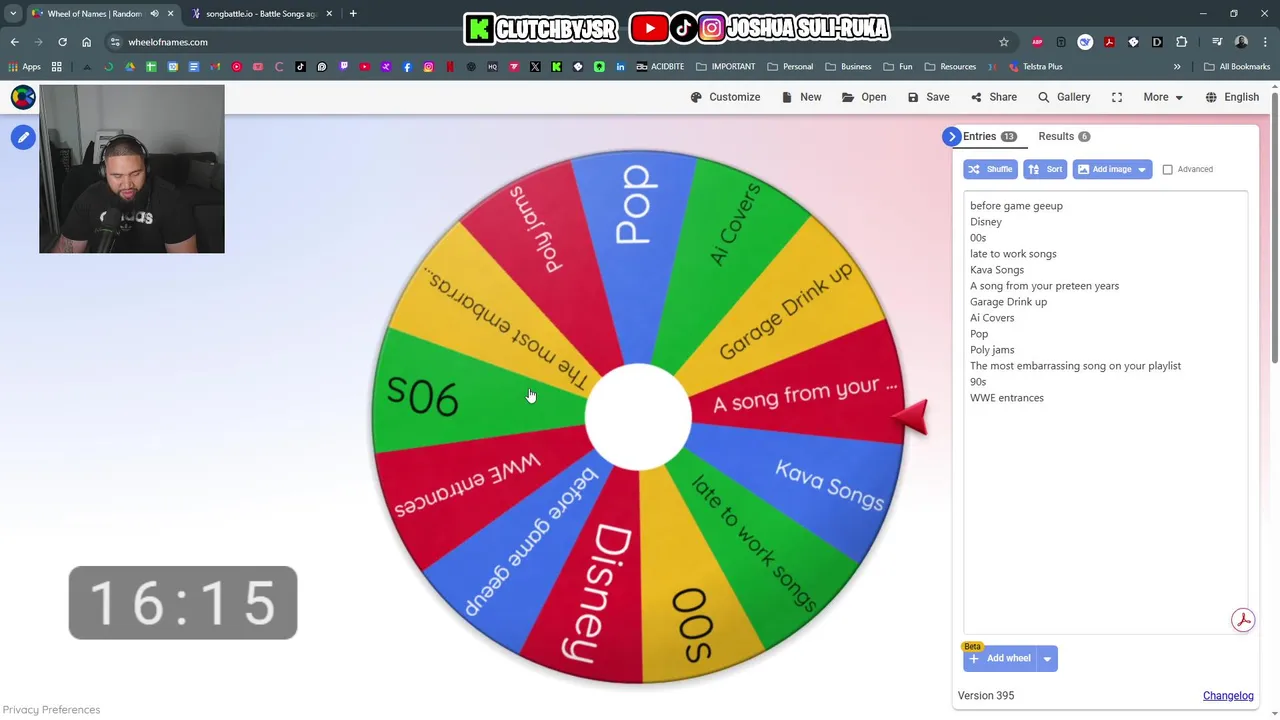Open Gallery menu item

1064,97
